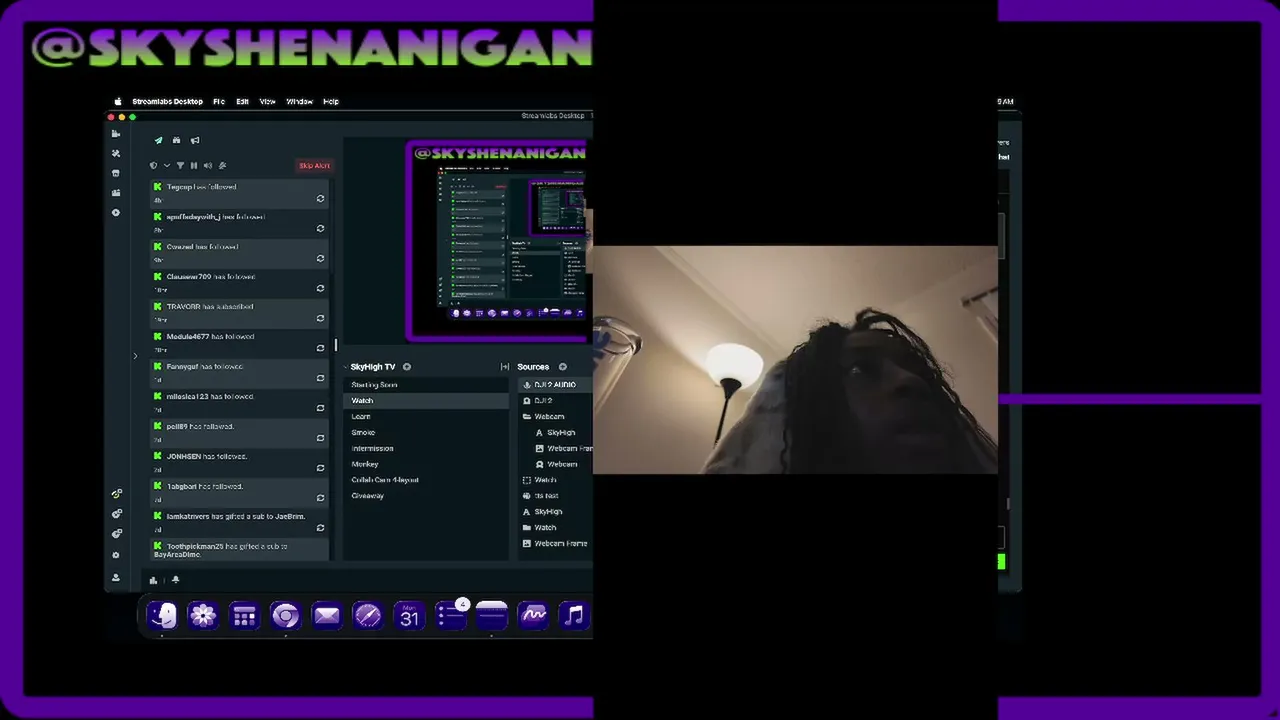Image resolution: width=1280 pixels, height=720 pixels.
Task: Open the View menu
Action: click(267, 101)
